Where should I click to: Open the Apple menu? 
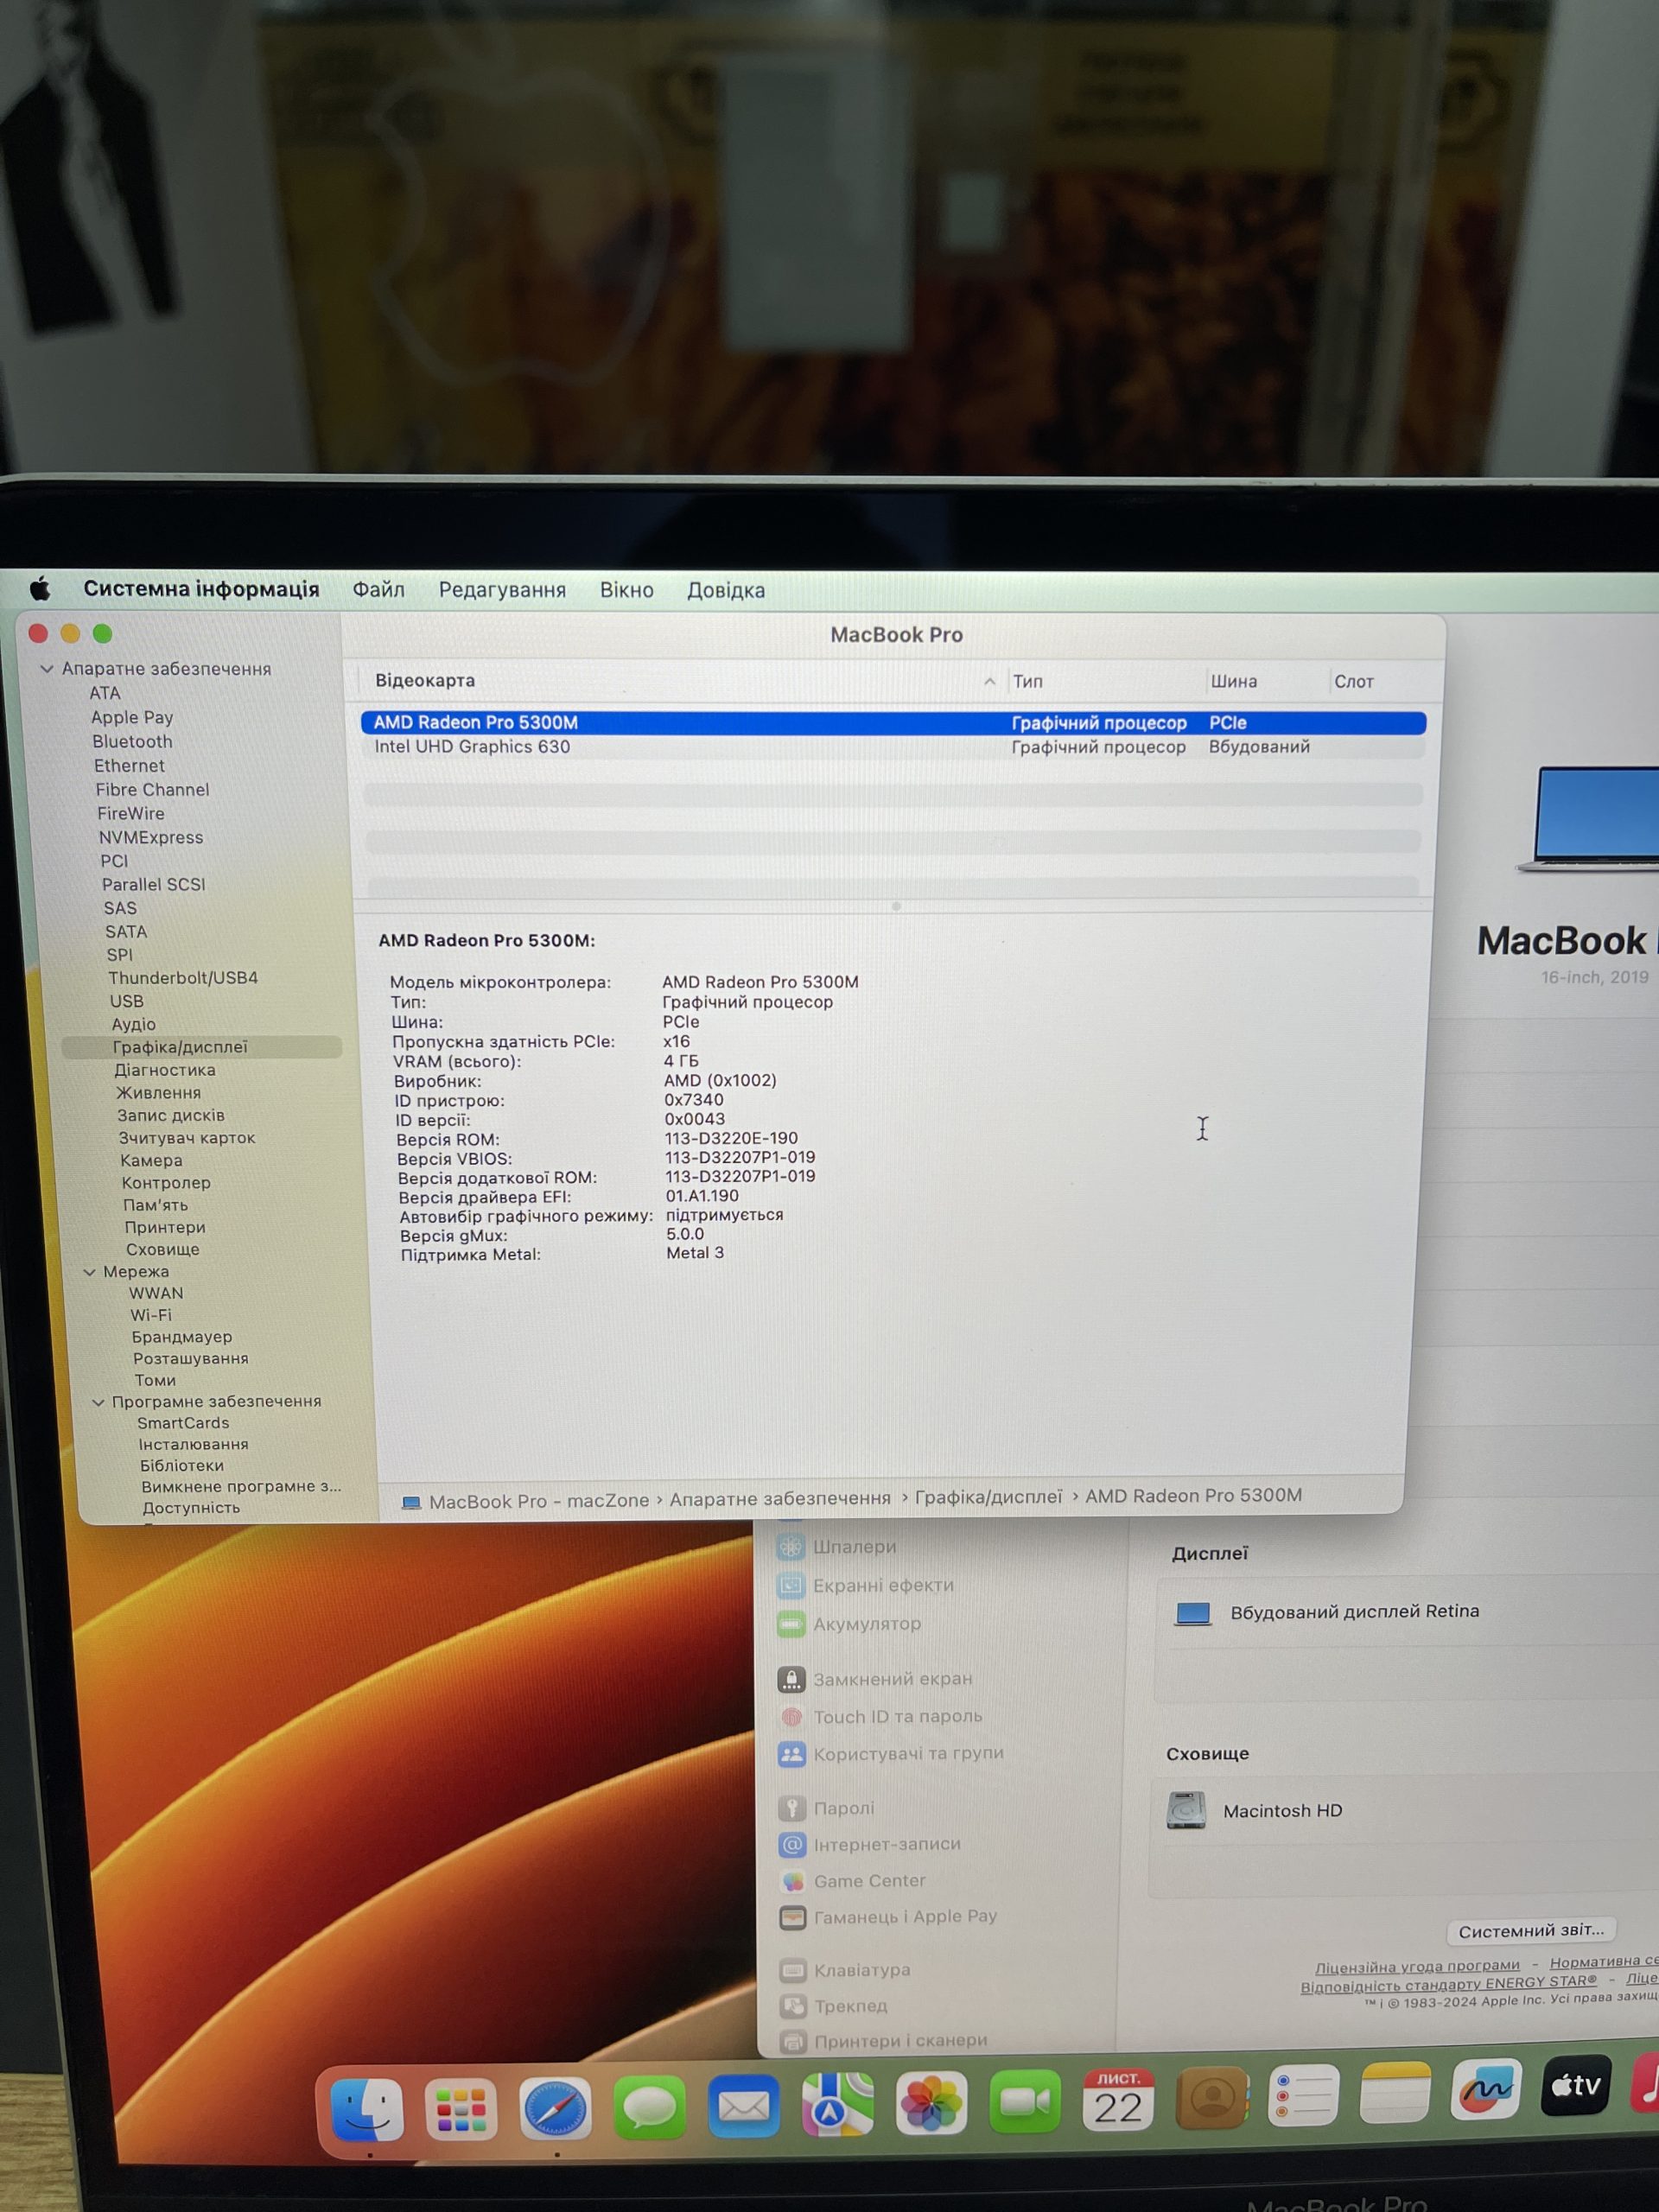coord(40,588)
